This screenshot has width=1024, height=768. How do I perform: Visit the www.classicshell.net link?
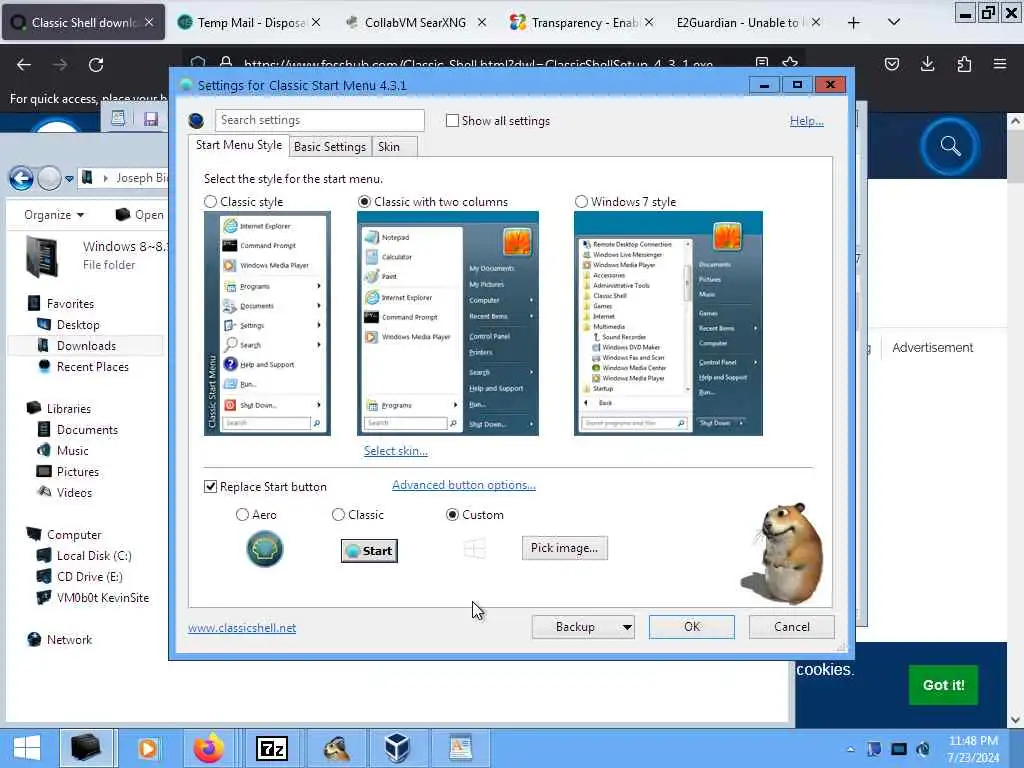(x=242, y=628)
